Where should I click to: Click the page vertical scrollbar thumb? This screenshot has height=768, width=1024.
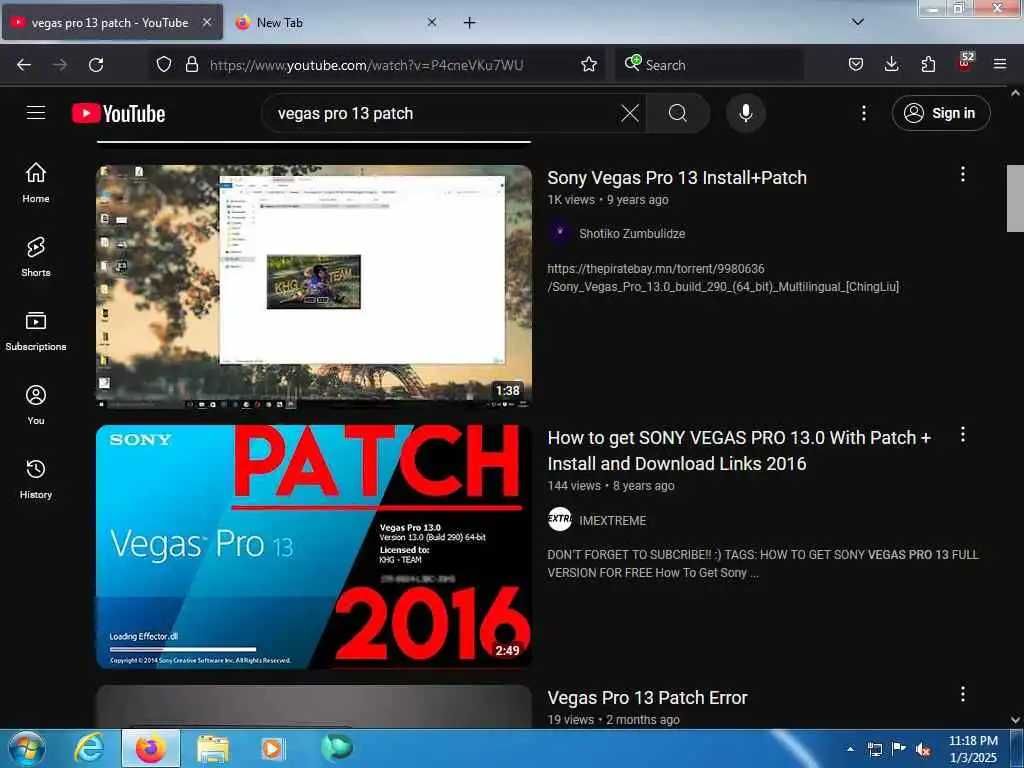(1015, 199)
